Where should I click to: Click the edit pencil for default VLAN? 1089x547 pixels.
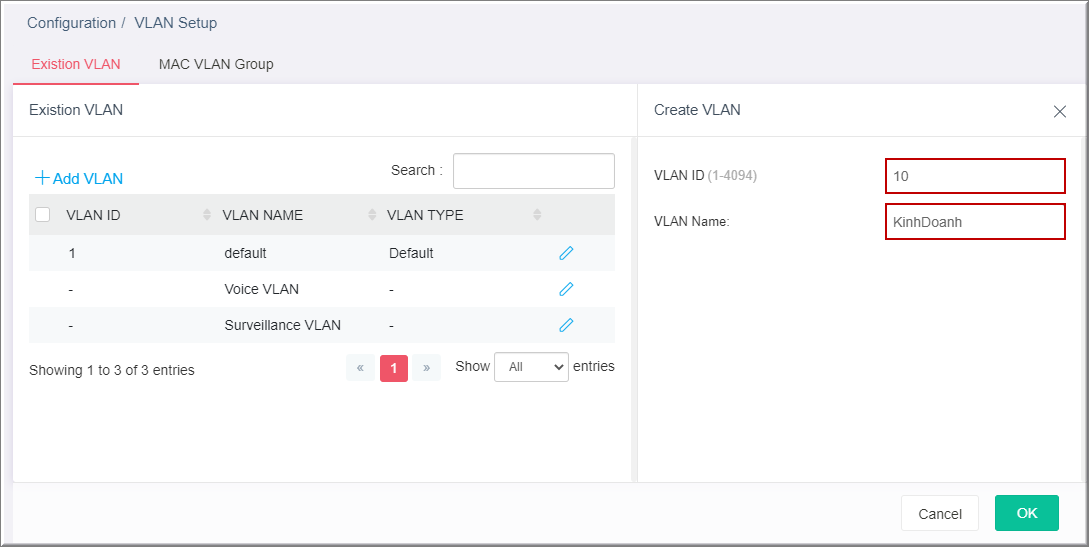tap(566, 253)
